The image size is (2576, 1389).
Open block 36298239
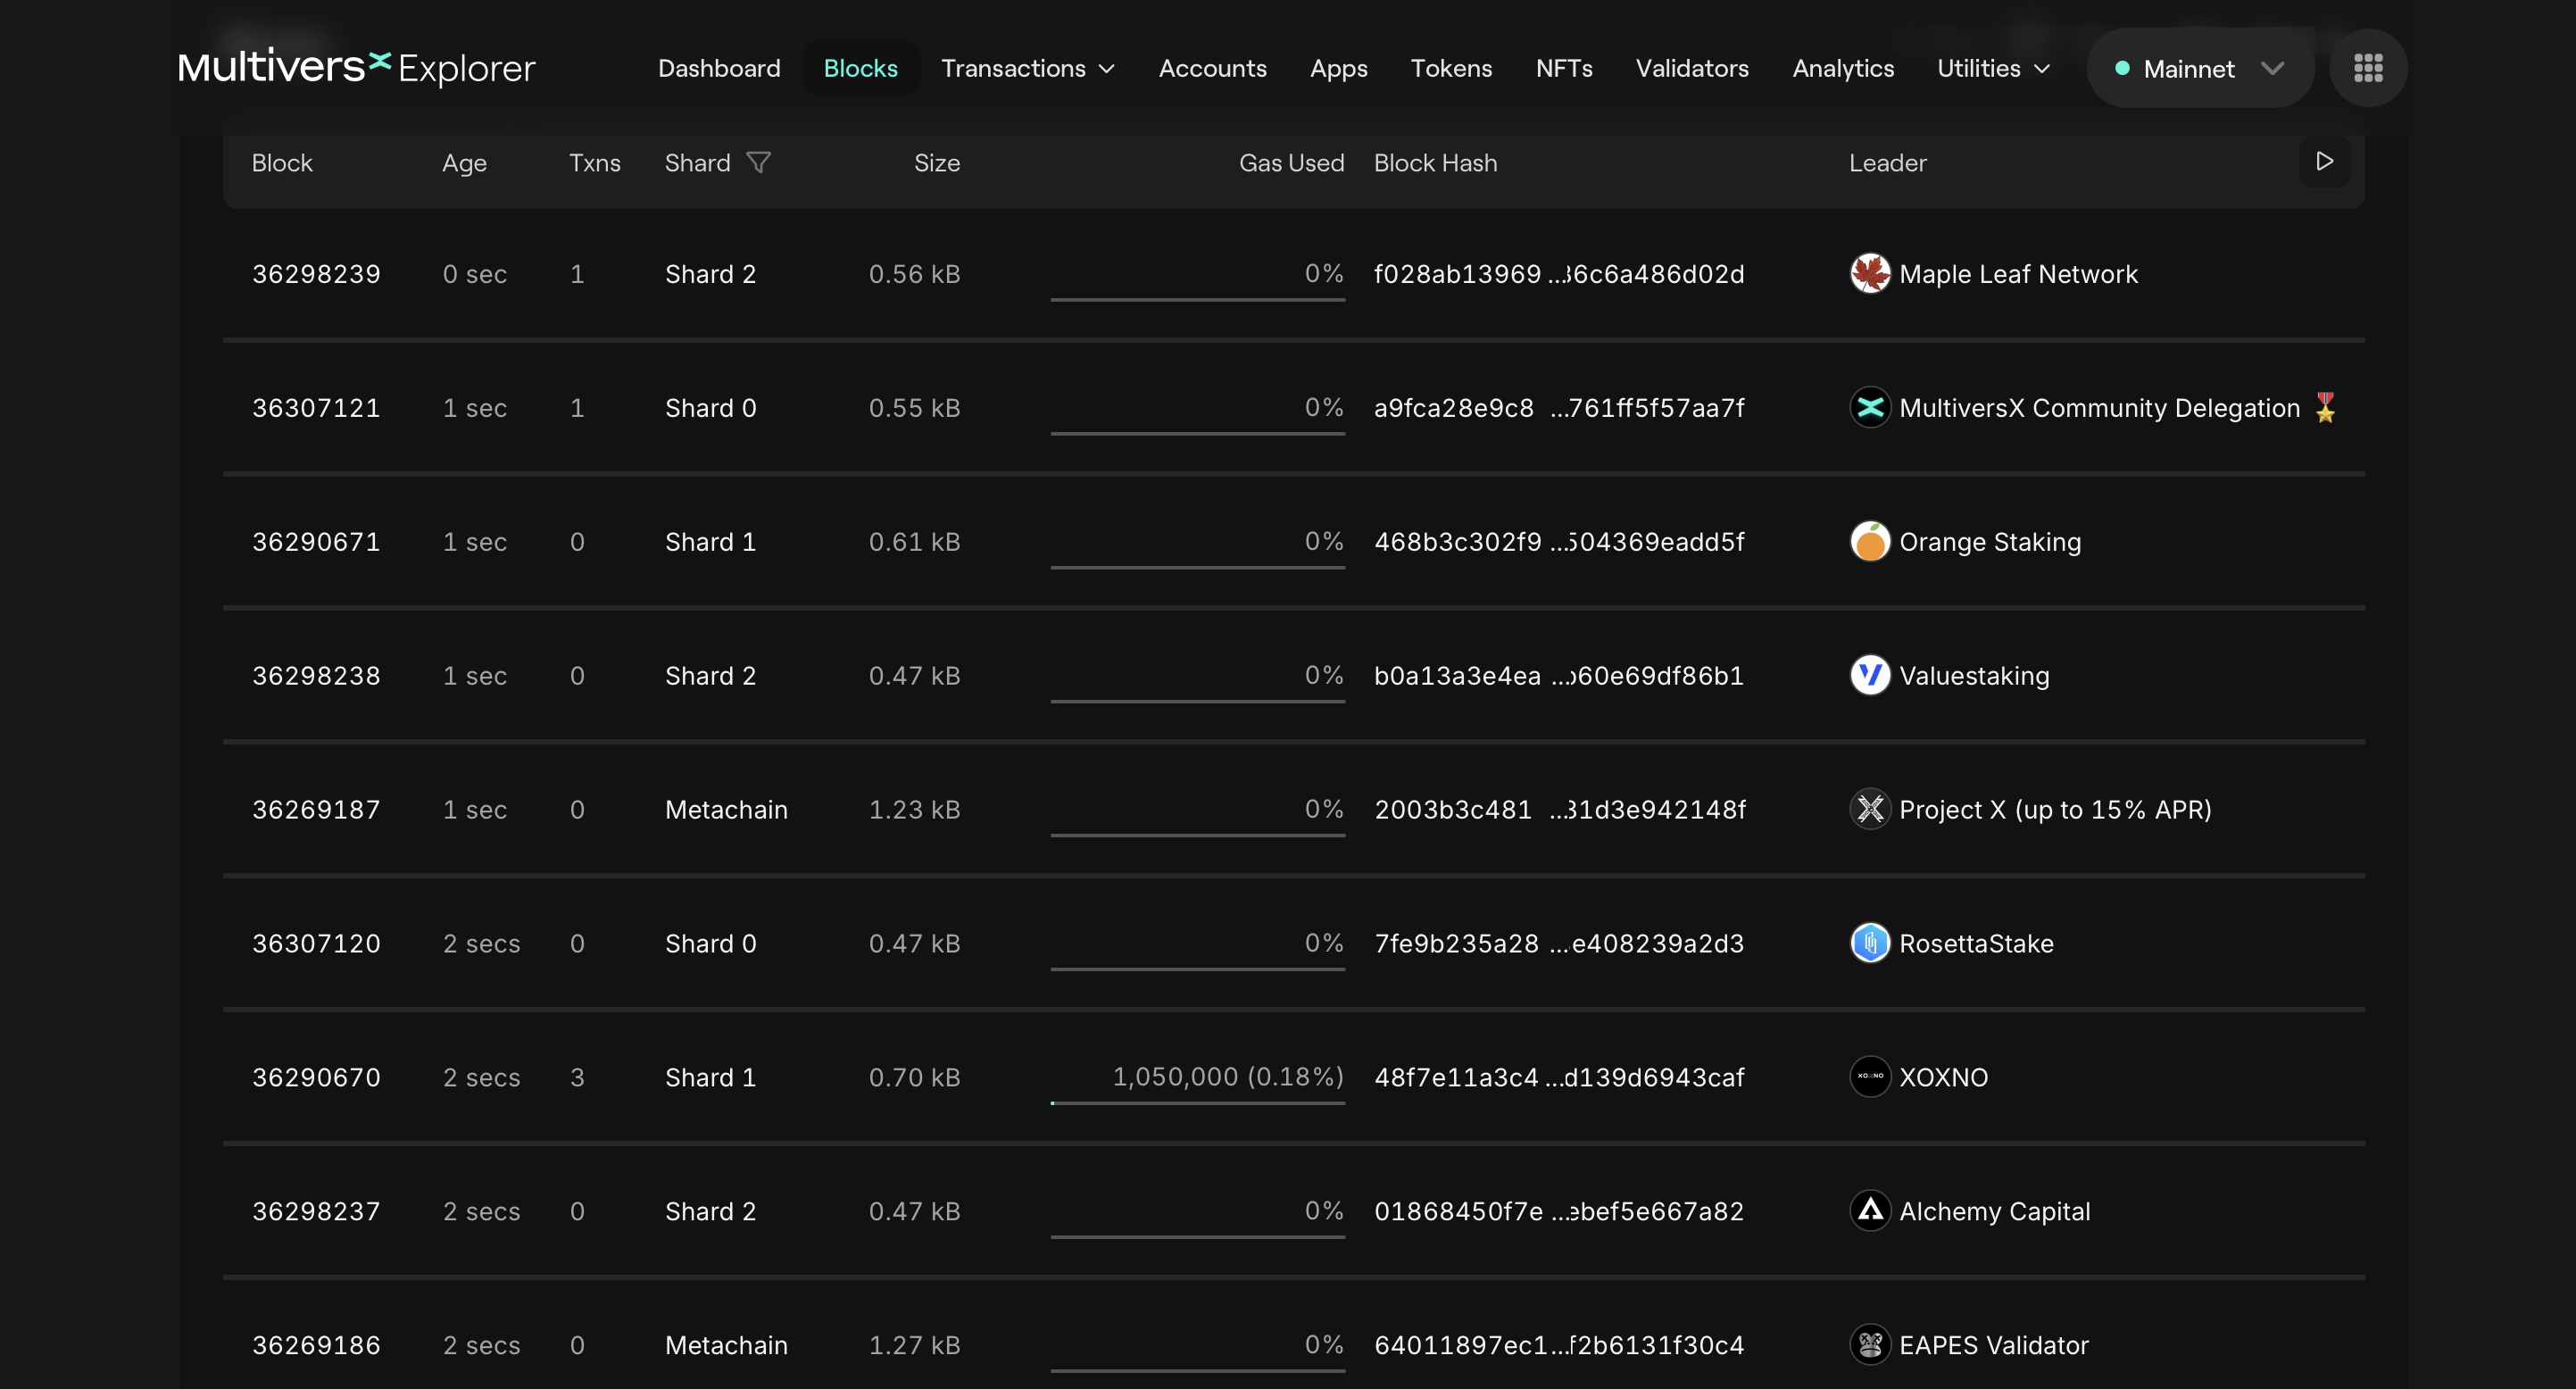click(316, 274)
